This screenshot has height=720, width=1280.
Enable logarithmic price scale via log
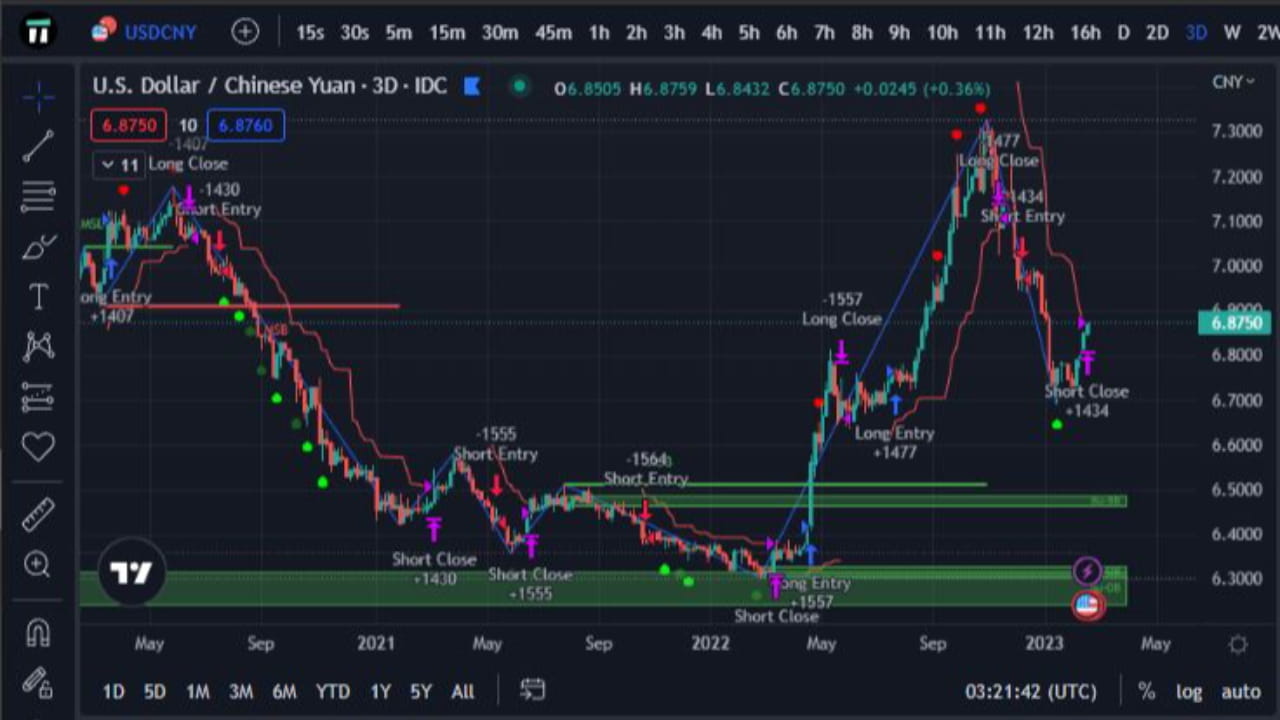click(x=1189, y=691)
